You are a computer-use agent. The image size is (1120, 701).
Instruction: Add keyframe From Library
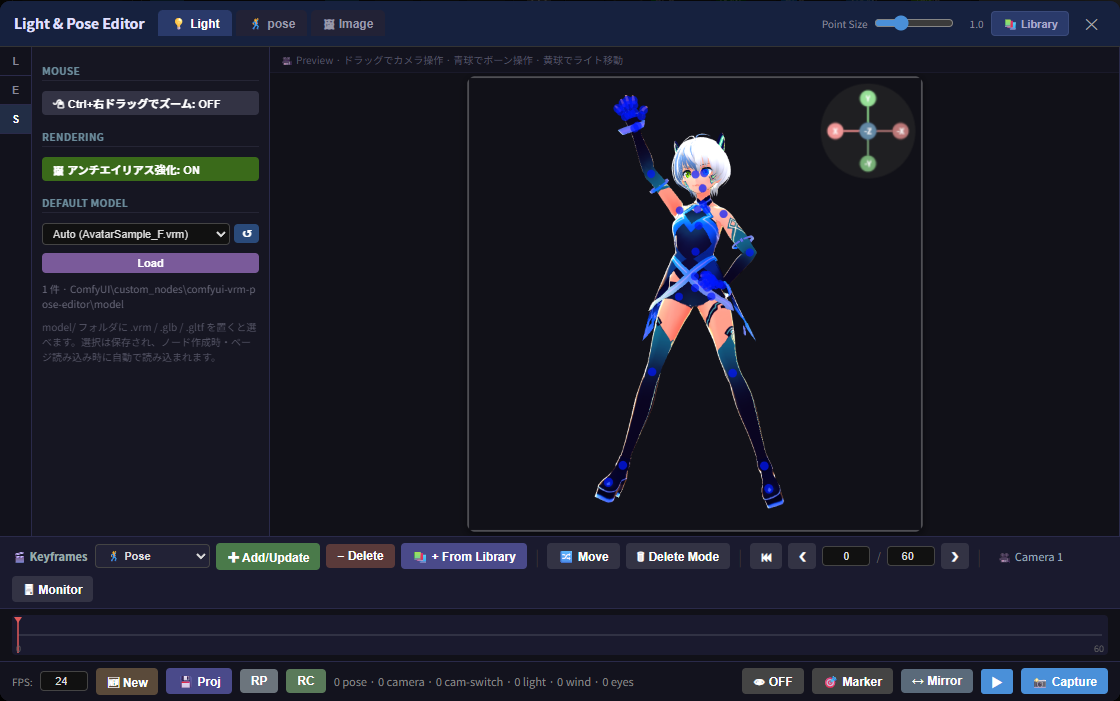click(464, 557)
